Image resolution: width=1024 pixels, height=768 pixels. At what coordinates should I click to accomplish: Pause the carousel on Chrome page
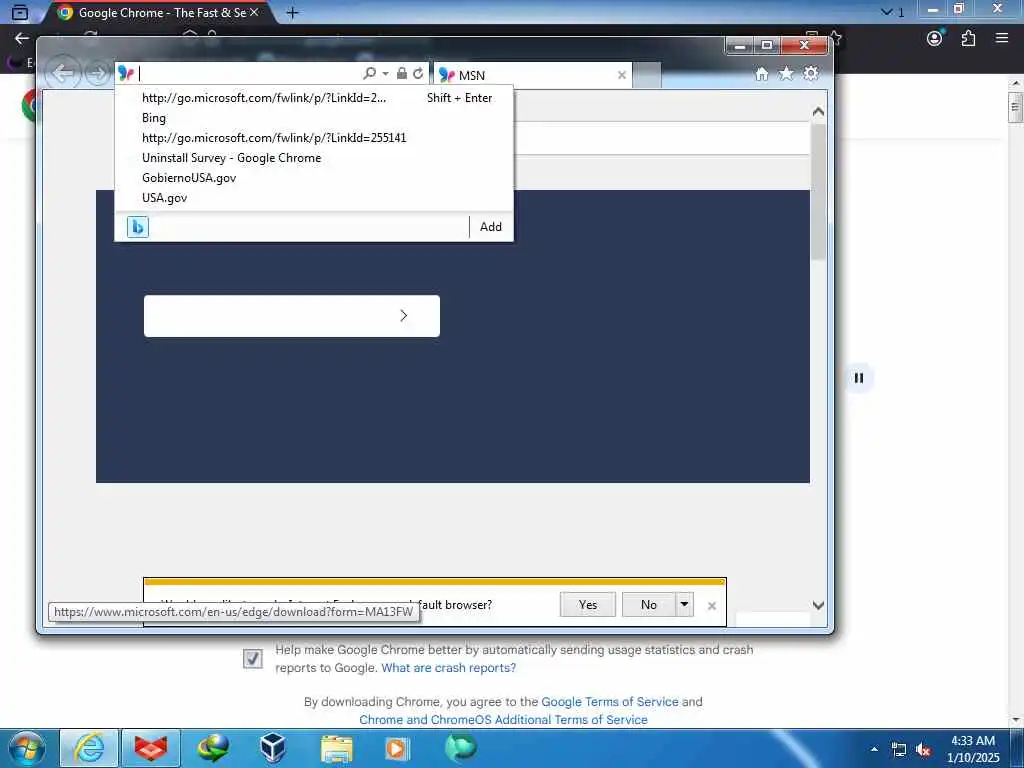click(859, 378)
